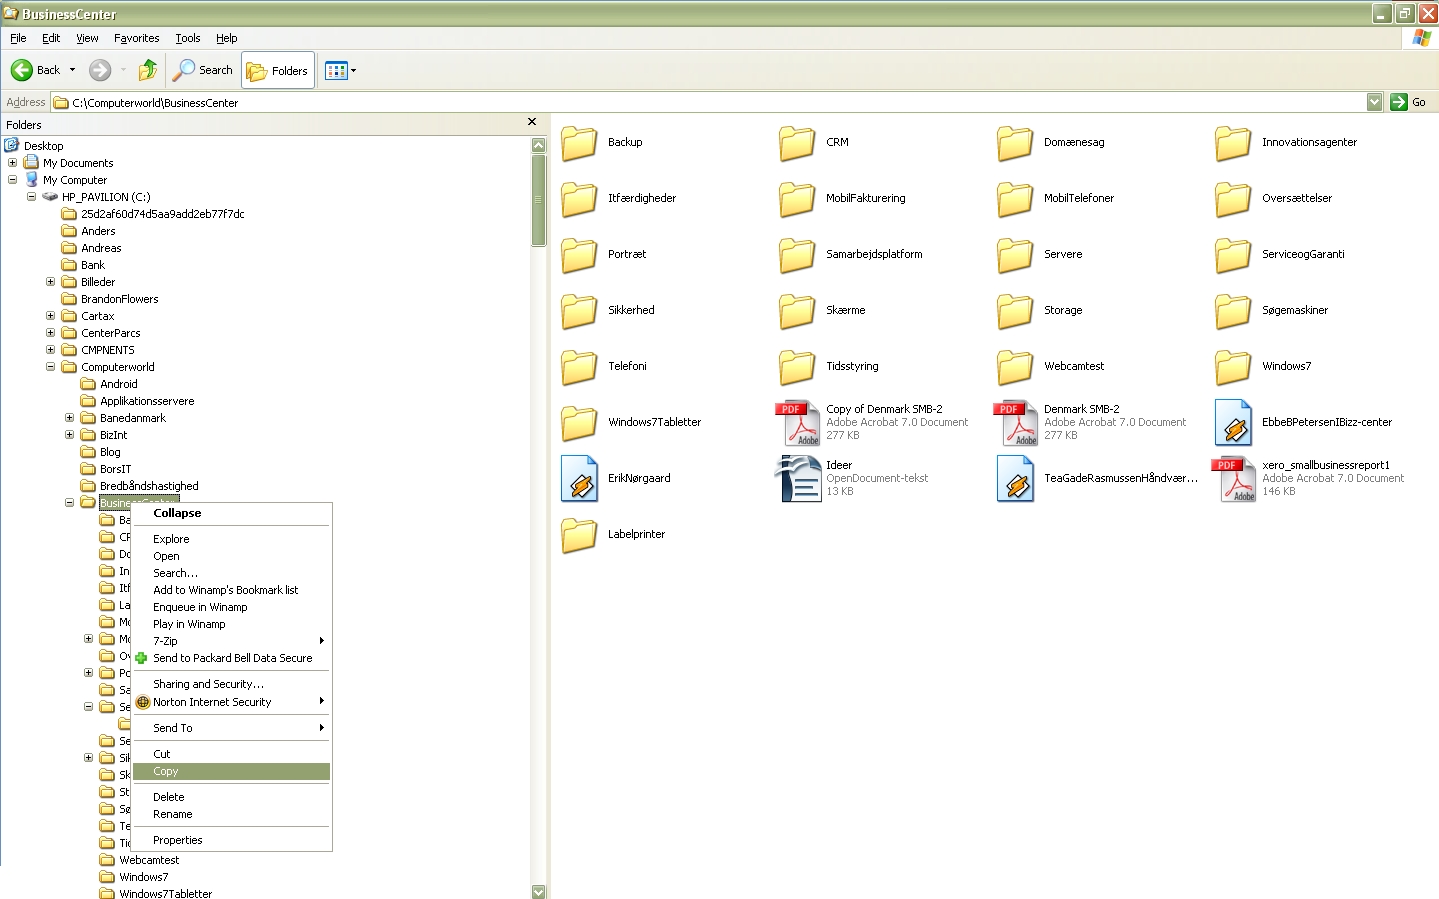The width and height of the screenshot is (1439, 899).
Task: Close the Folders pane with X
Action: tap(532, 122)
